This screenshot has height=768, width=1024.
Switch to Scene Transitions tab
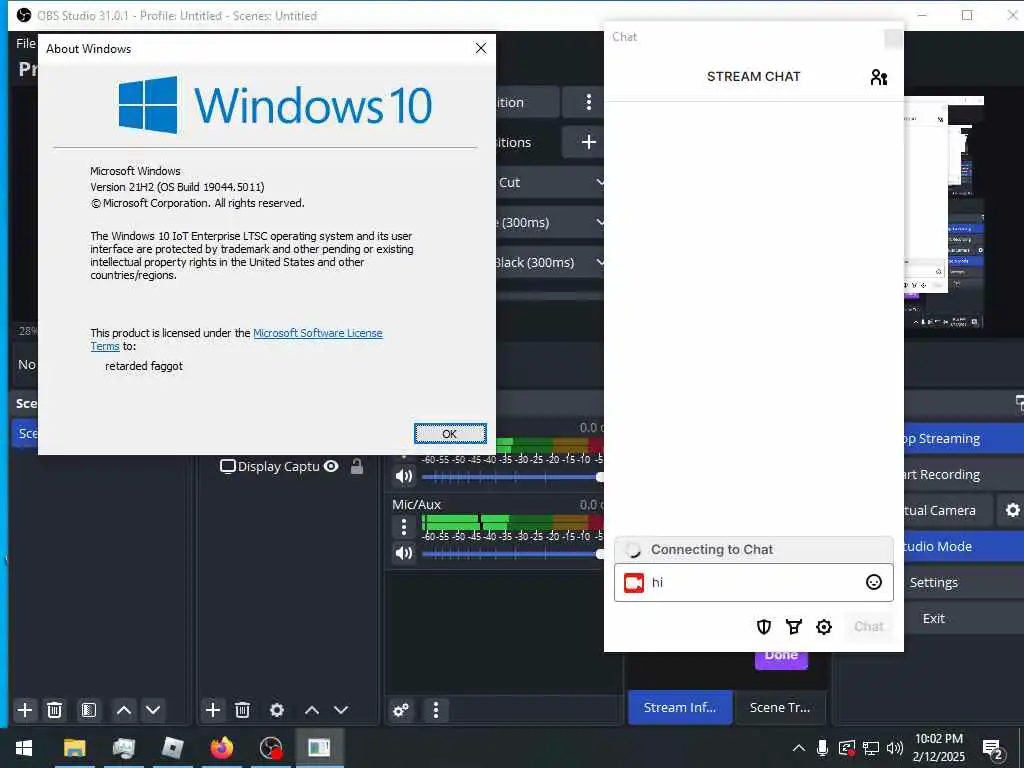pos(780,707)
